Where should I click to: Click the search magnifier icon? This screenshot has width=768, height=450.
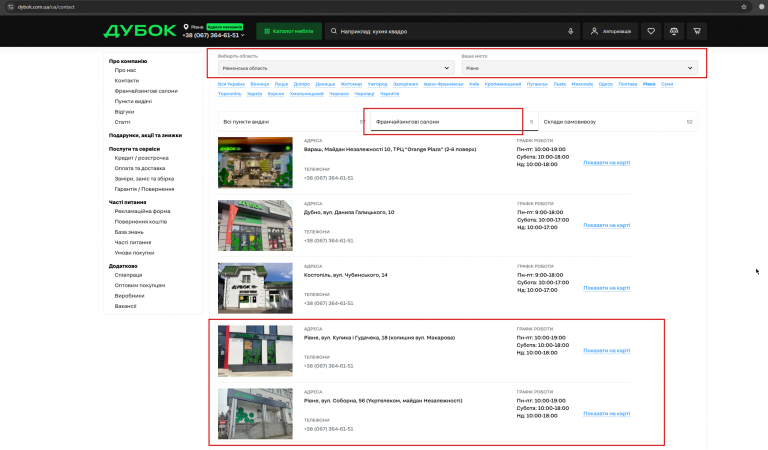coord(334,31)
